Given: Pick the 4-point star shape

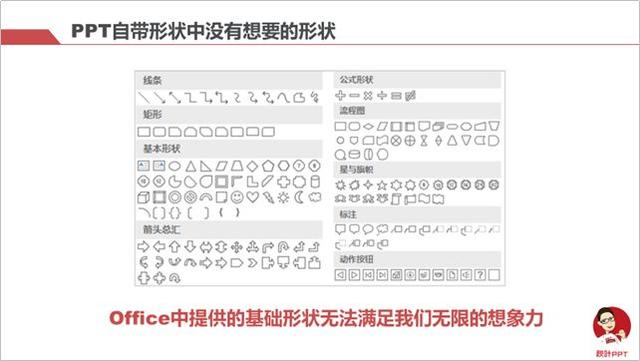Looking at the screenshot, I should tap(368, 185).
